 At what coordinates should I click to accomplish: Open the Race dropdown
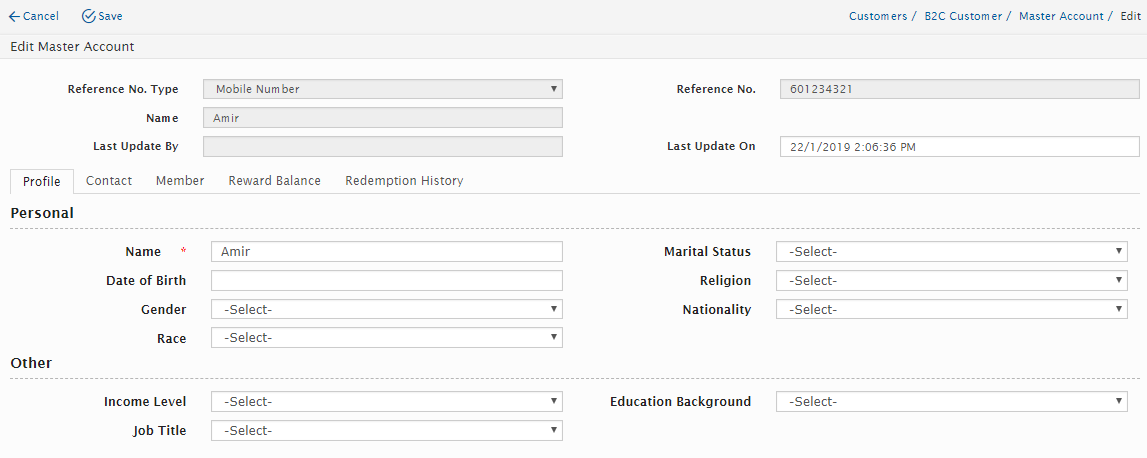pos(386,338)
